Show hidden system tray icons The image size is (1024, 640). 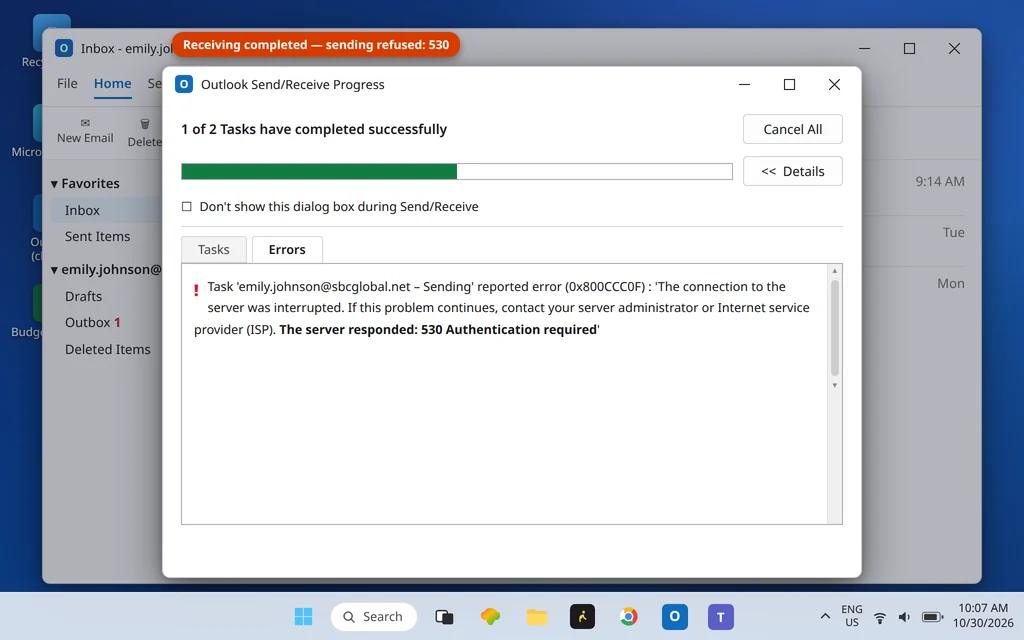[825, 616]
